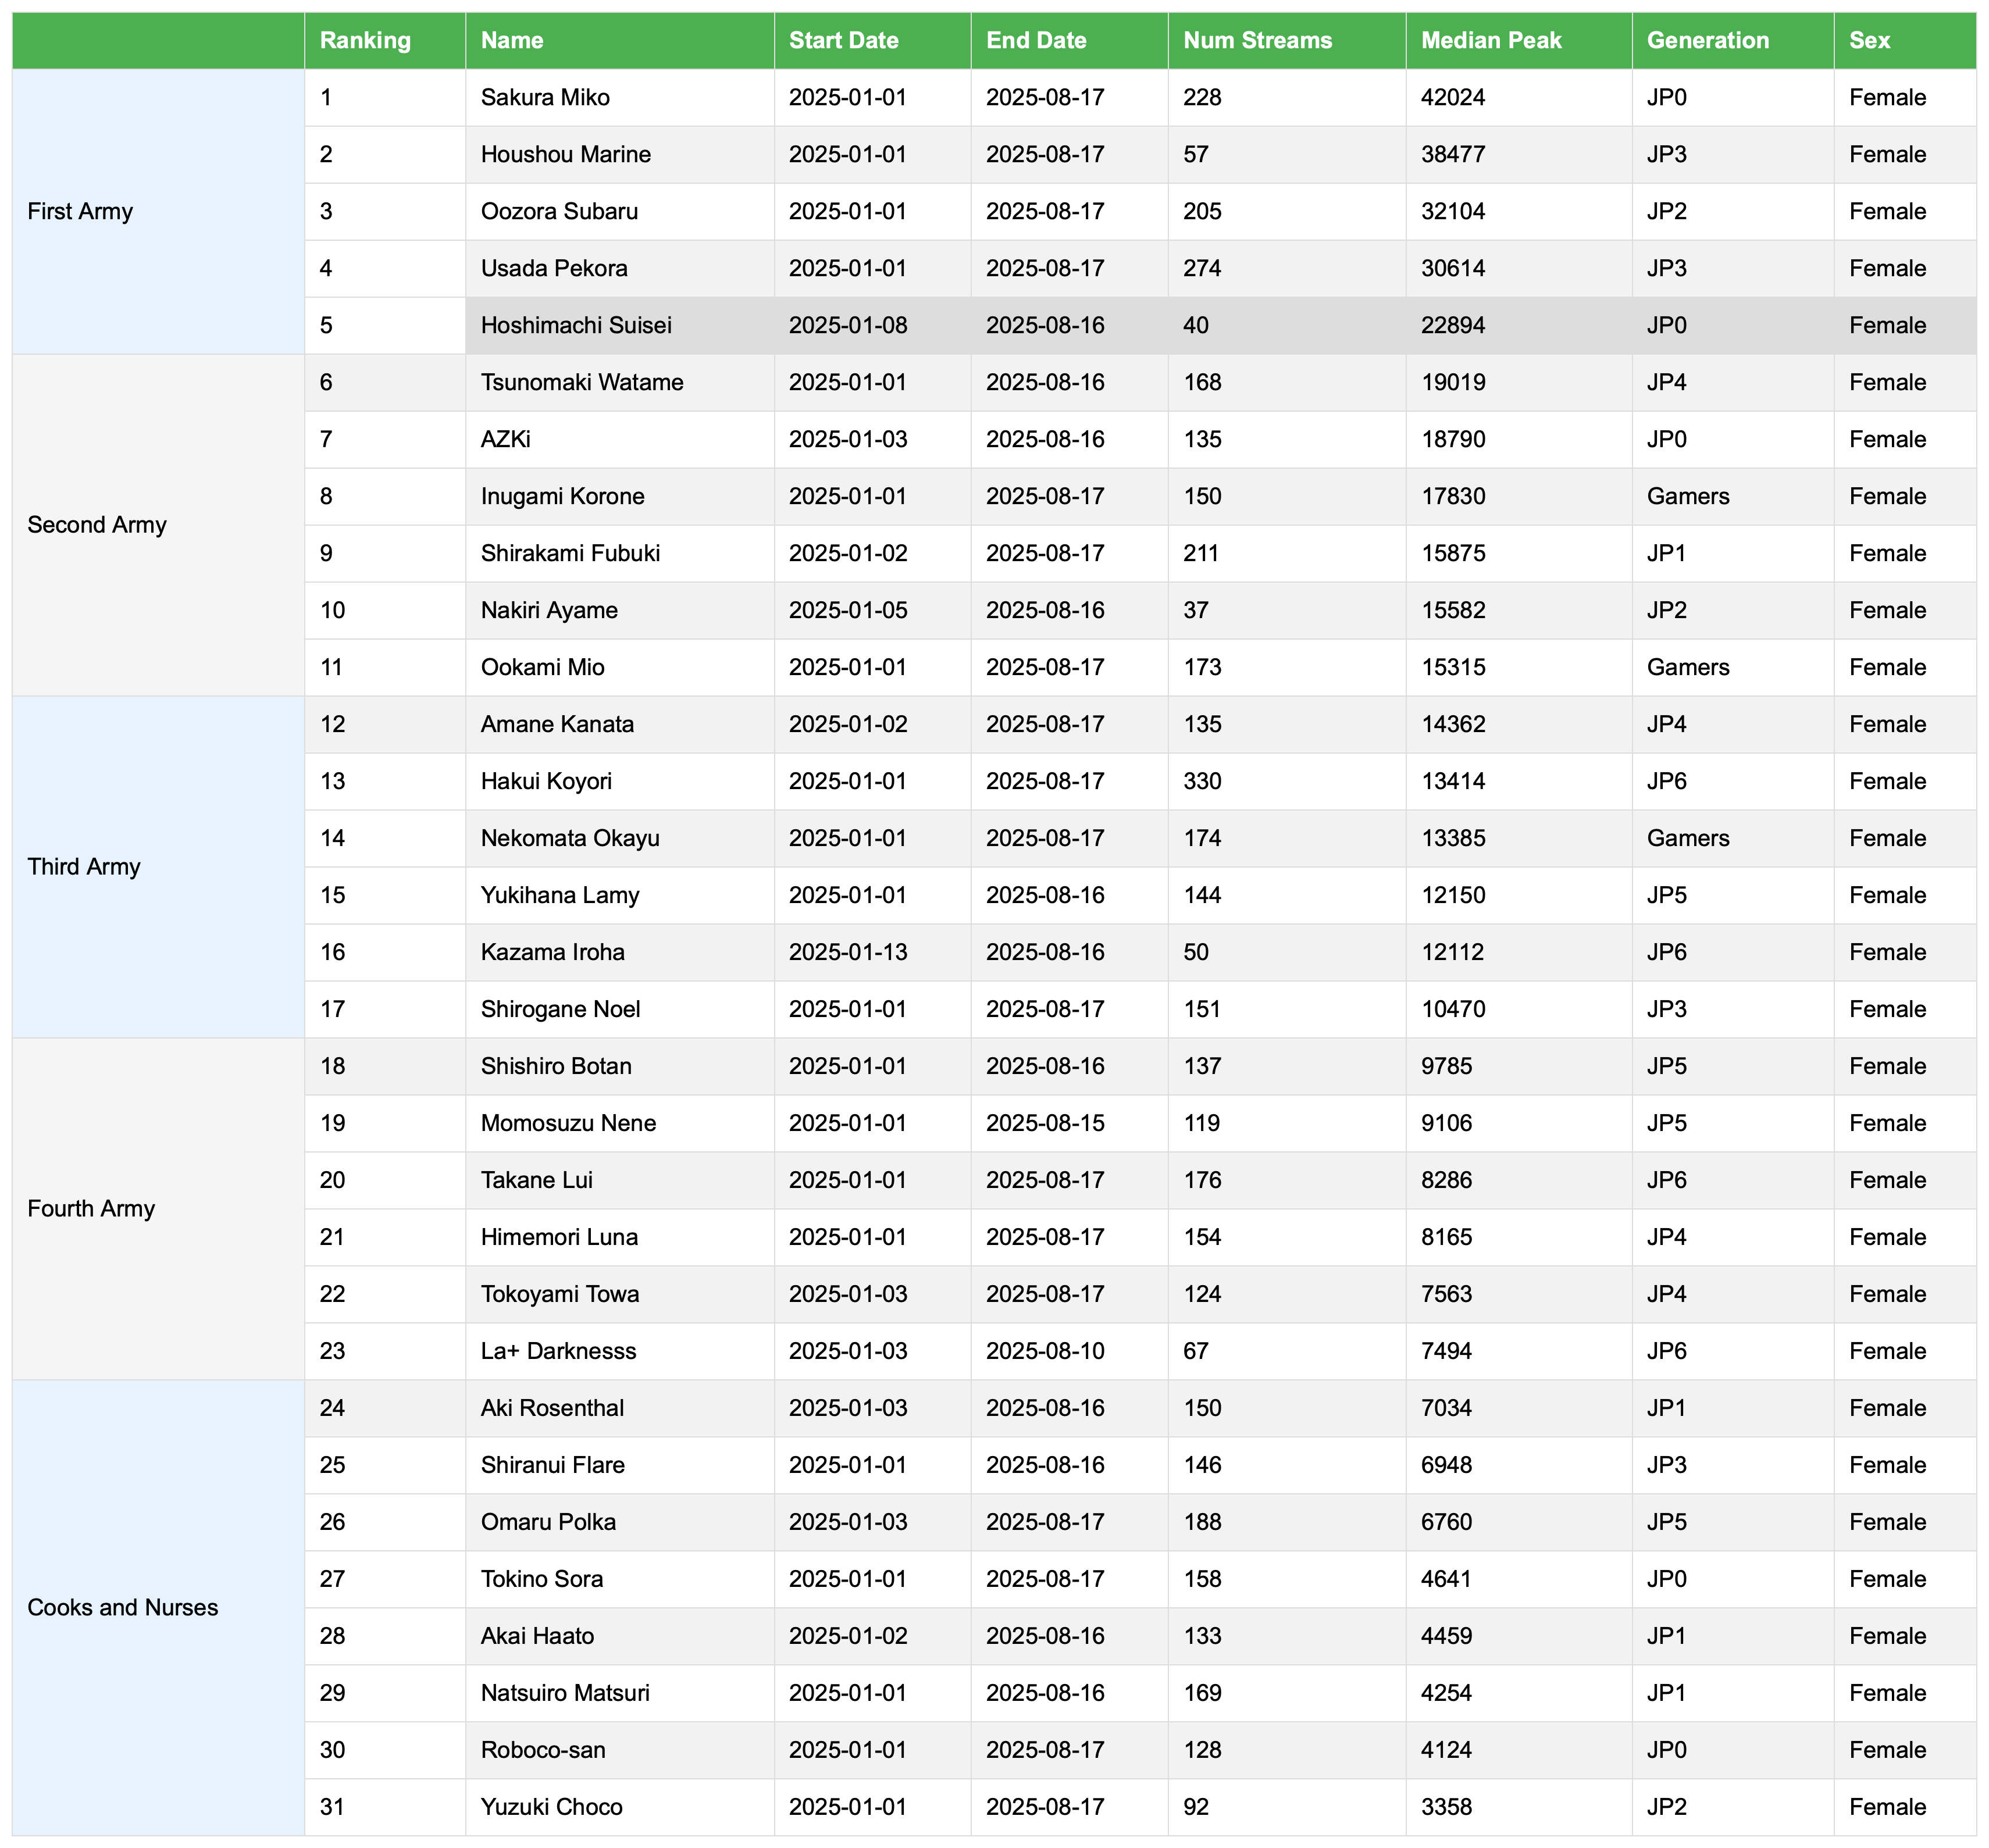Select the Cooks and Nurses group cell
This screenshot has width=1989, height=1848.
pos(158,1608)
